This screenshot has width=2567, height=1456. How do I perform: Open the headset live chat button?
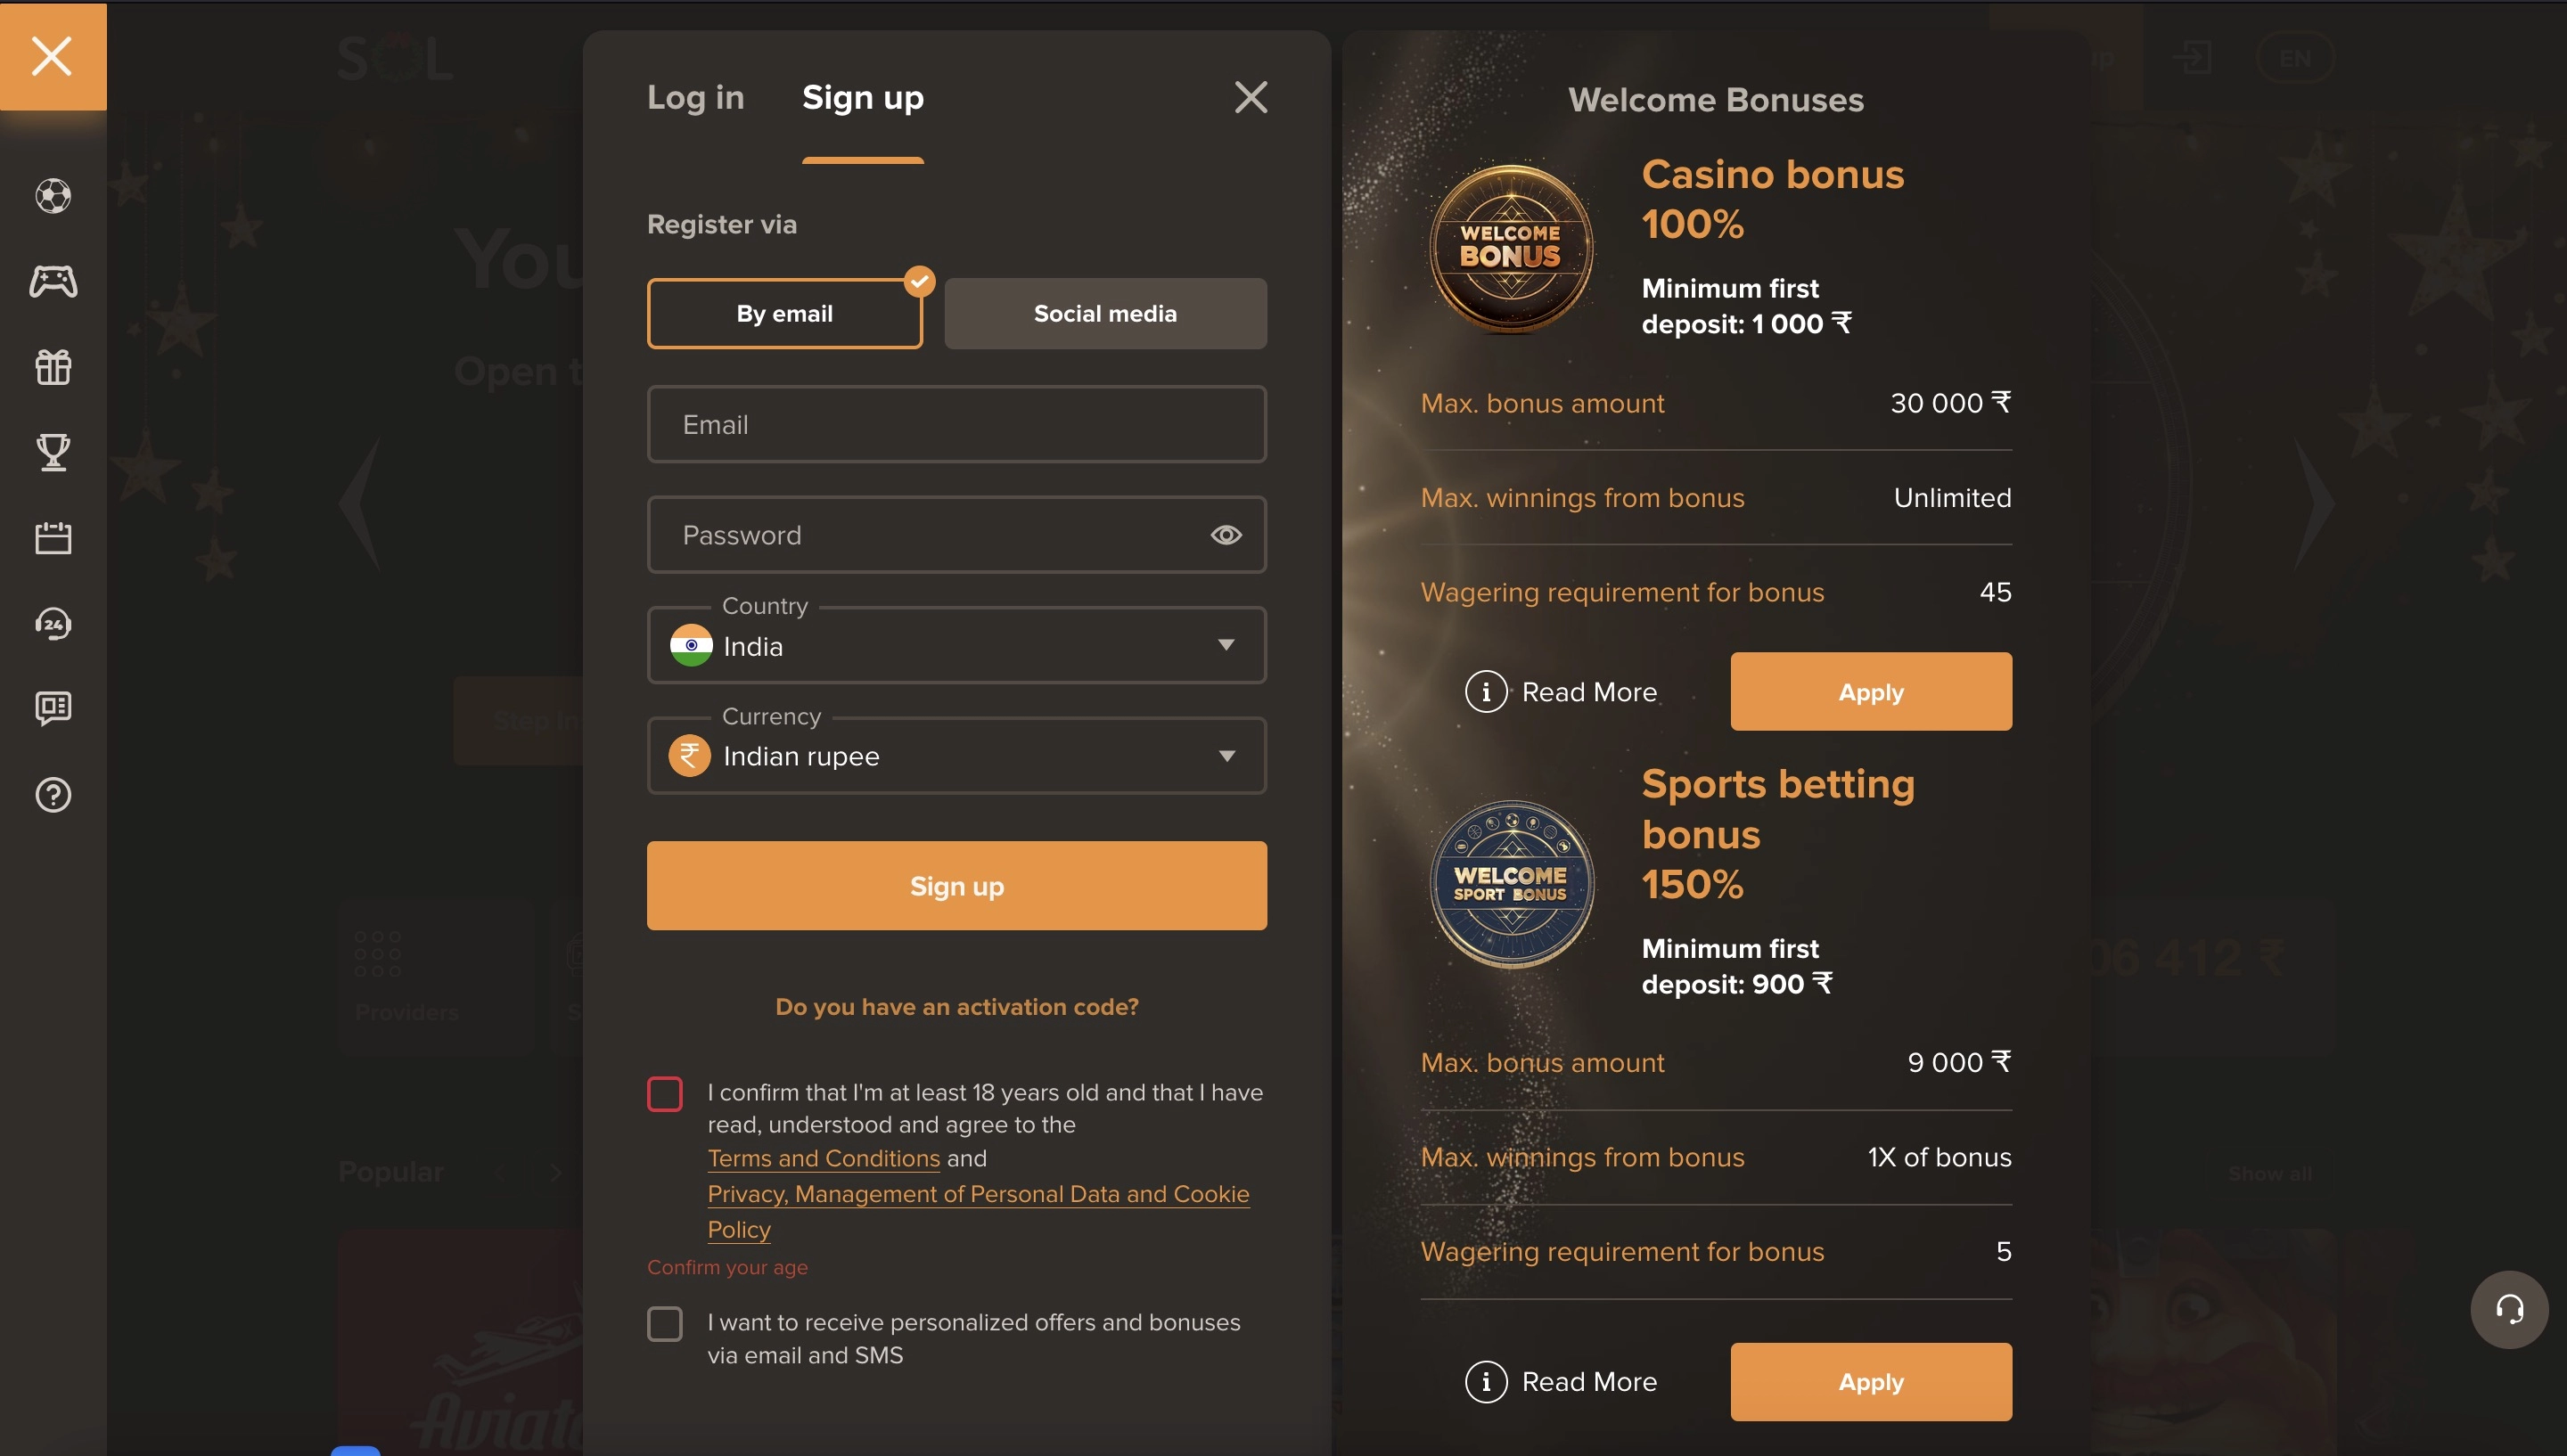click(2508, 1309)
